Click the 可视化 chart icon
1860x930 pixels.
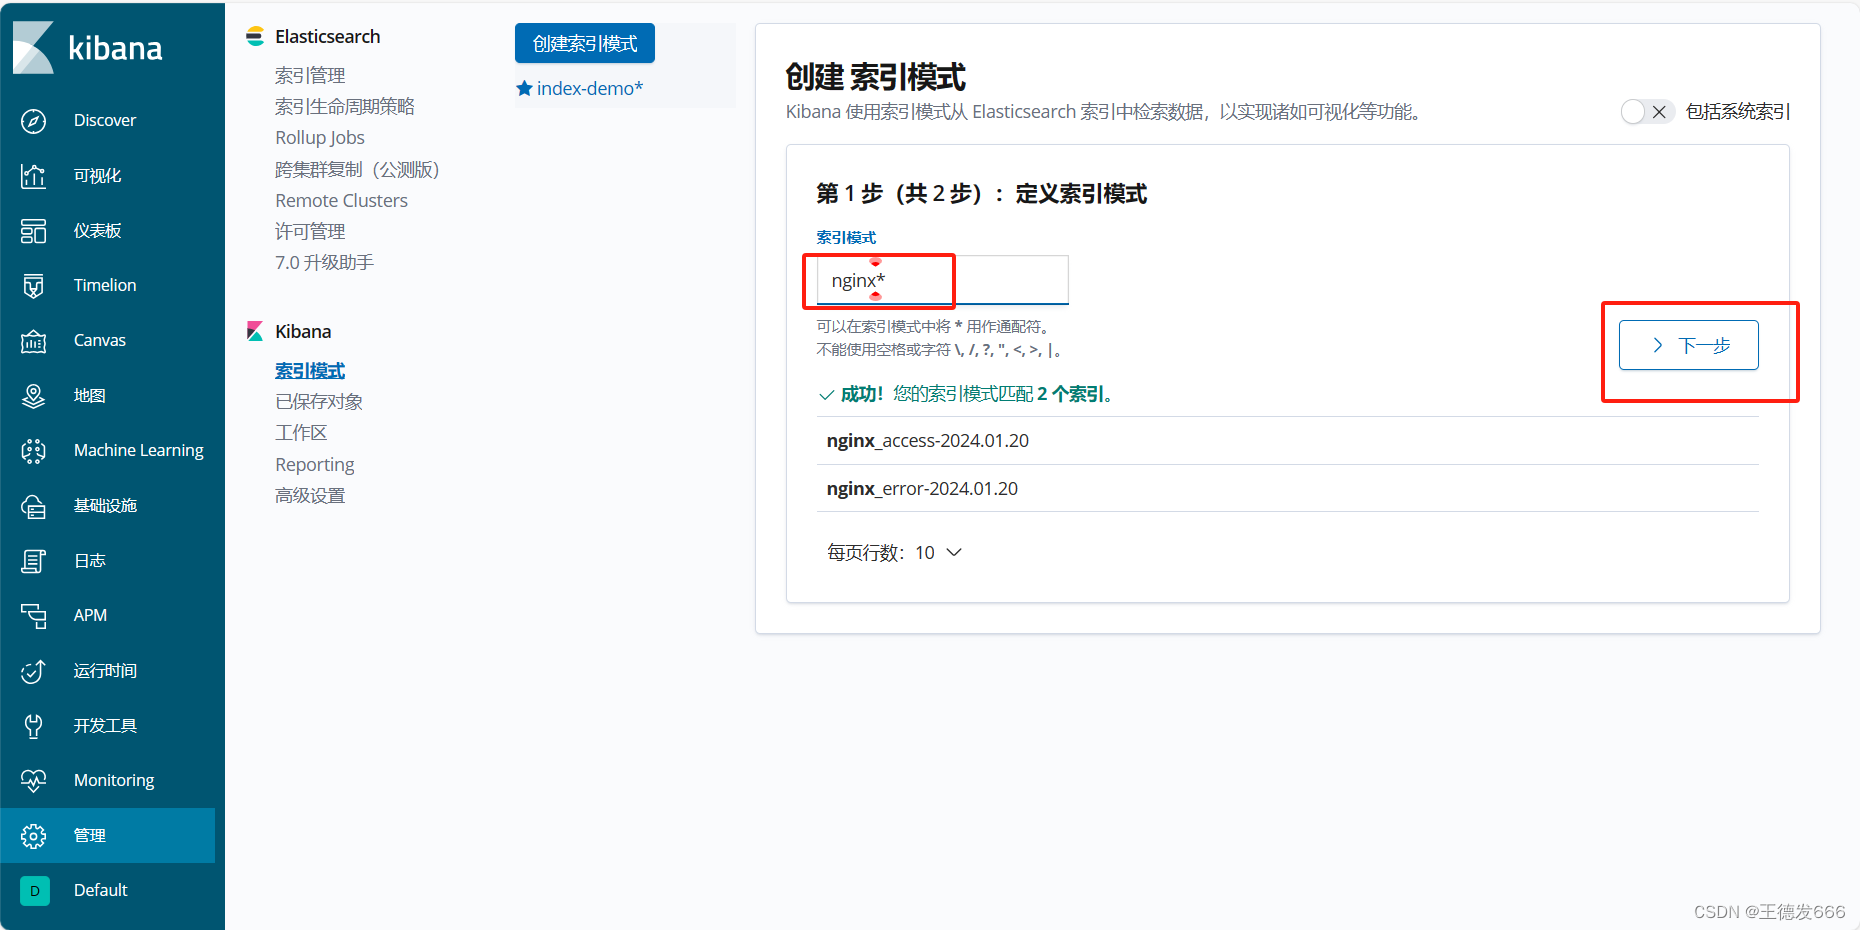pyautogui.click(x=33, y=176)
